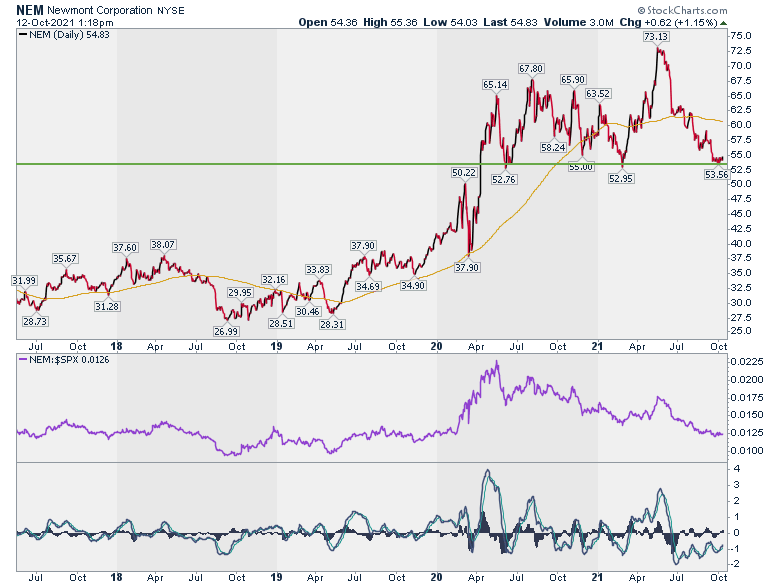Viewport: 780px width, 586px height.
Task: Click the 37.90 low label near April 2020
Action: [x=467, y=267]
